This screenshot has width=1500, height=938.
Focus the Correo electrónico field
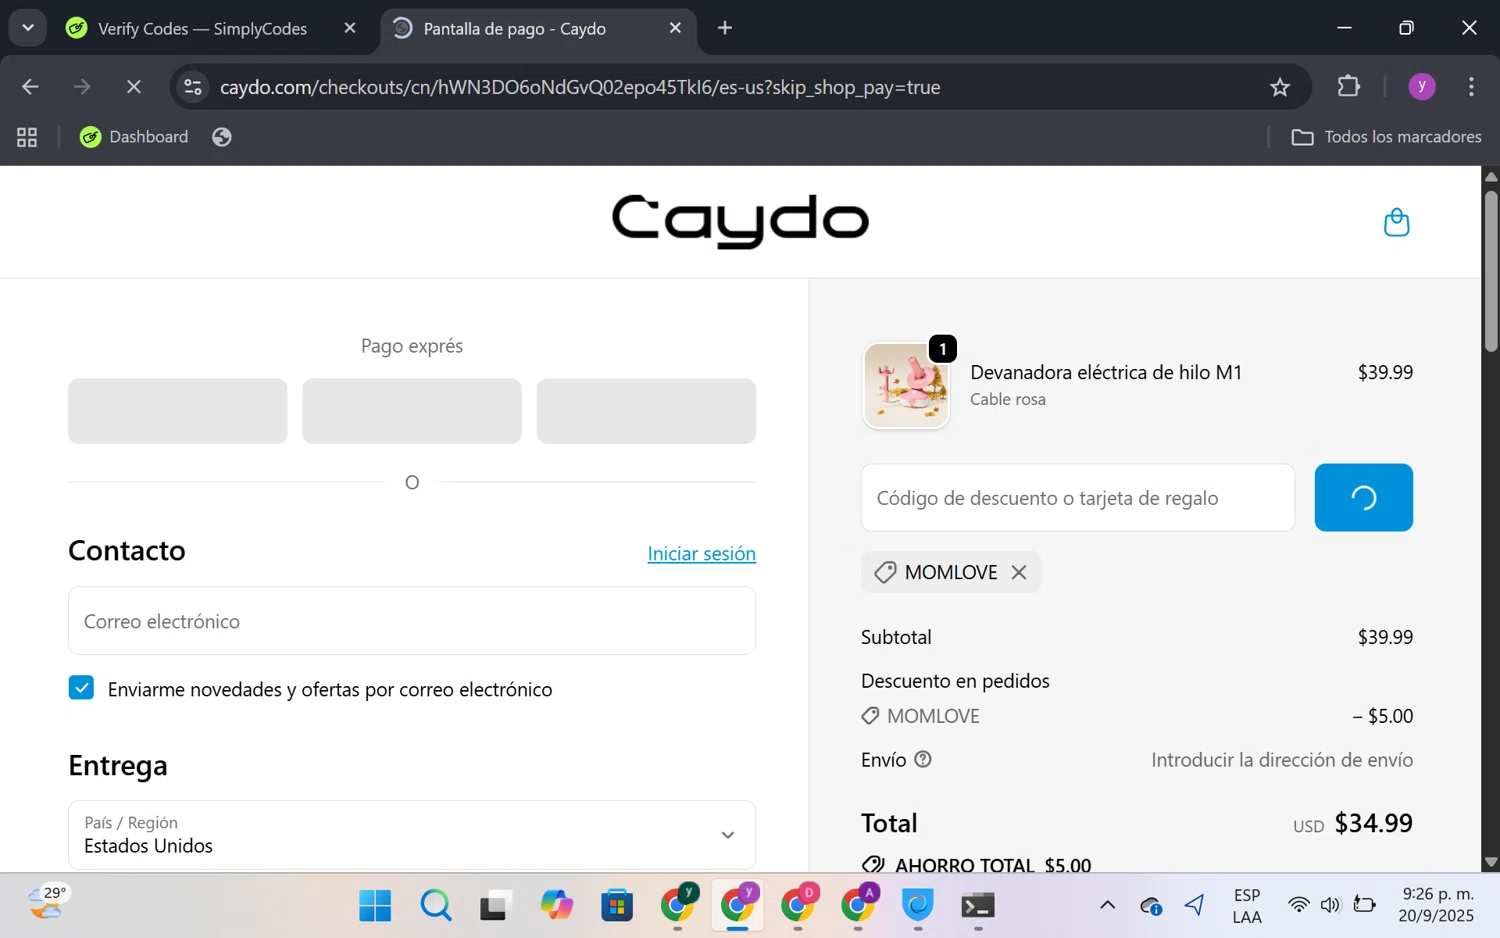click(x=412, y=621)
